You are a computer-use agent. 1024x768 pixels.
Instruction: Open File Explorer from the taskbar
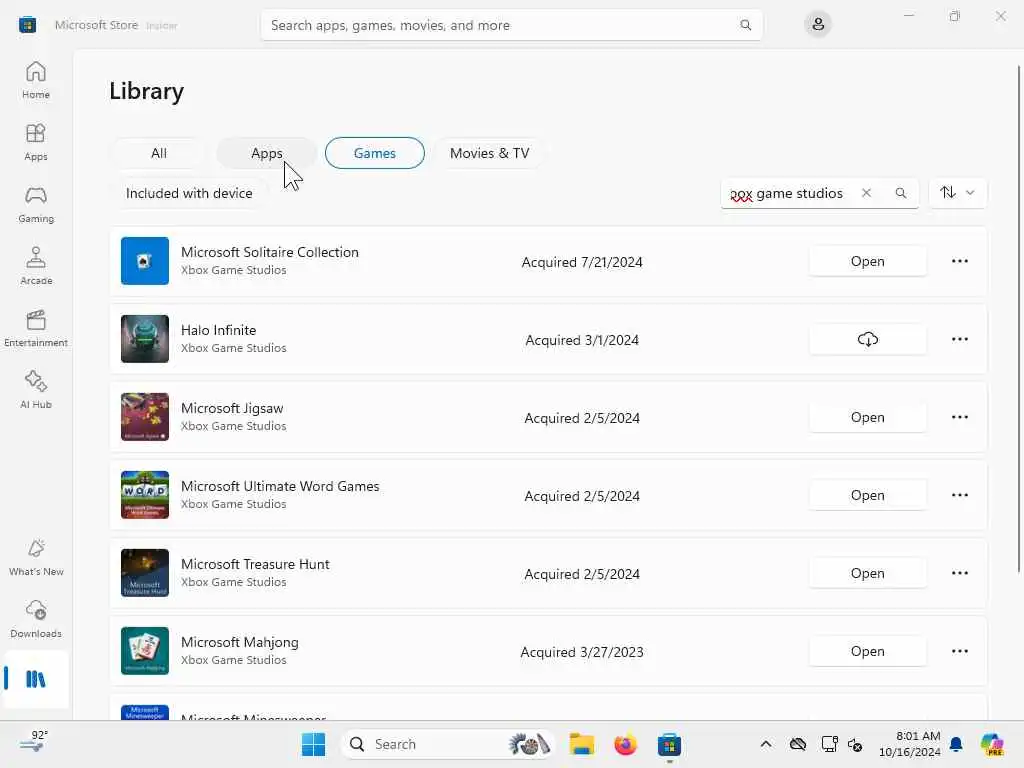581,744
